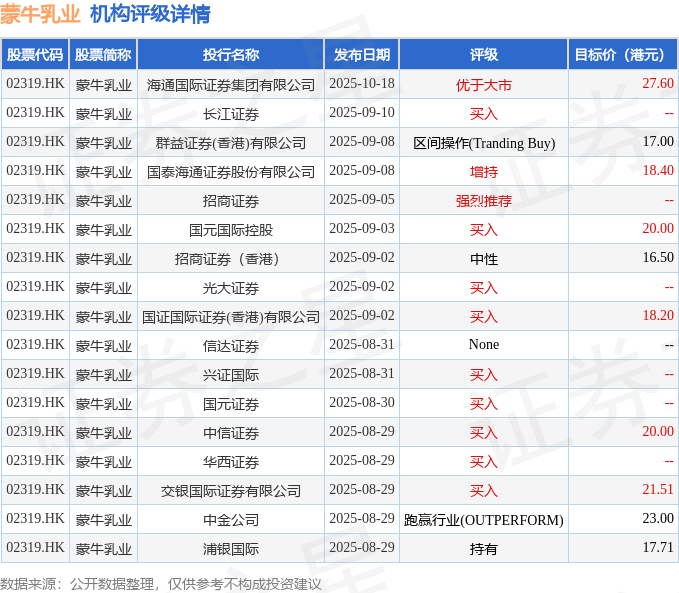Click 兴证国际 broker cell
679x593 pixels.
[231, 375]
